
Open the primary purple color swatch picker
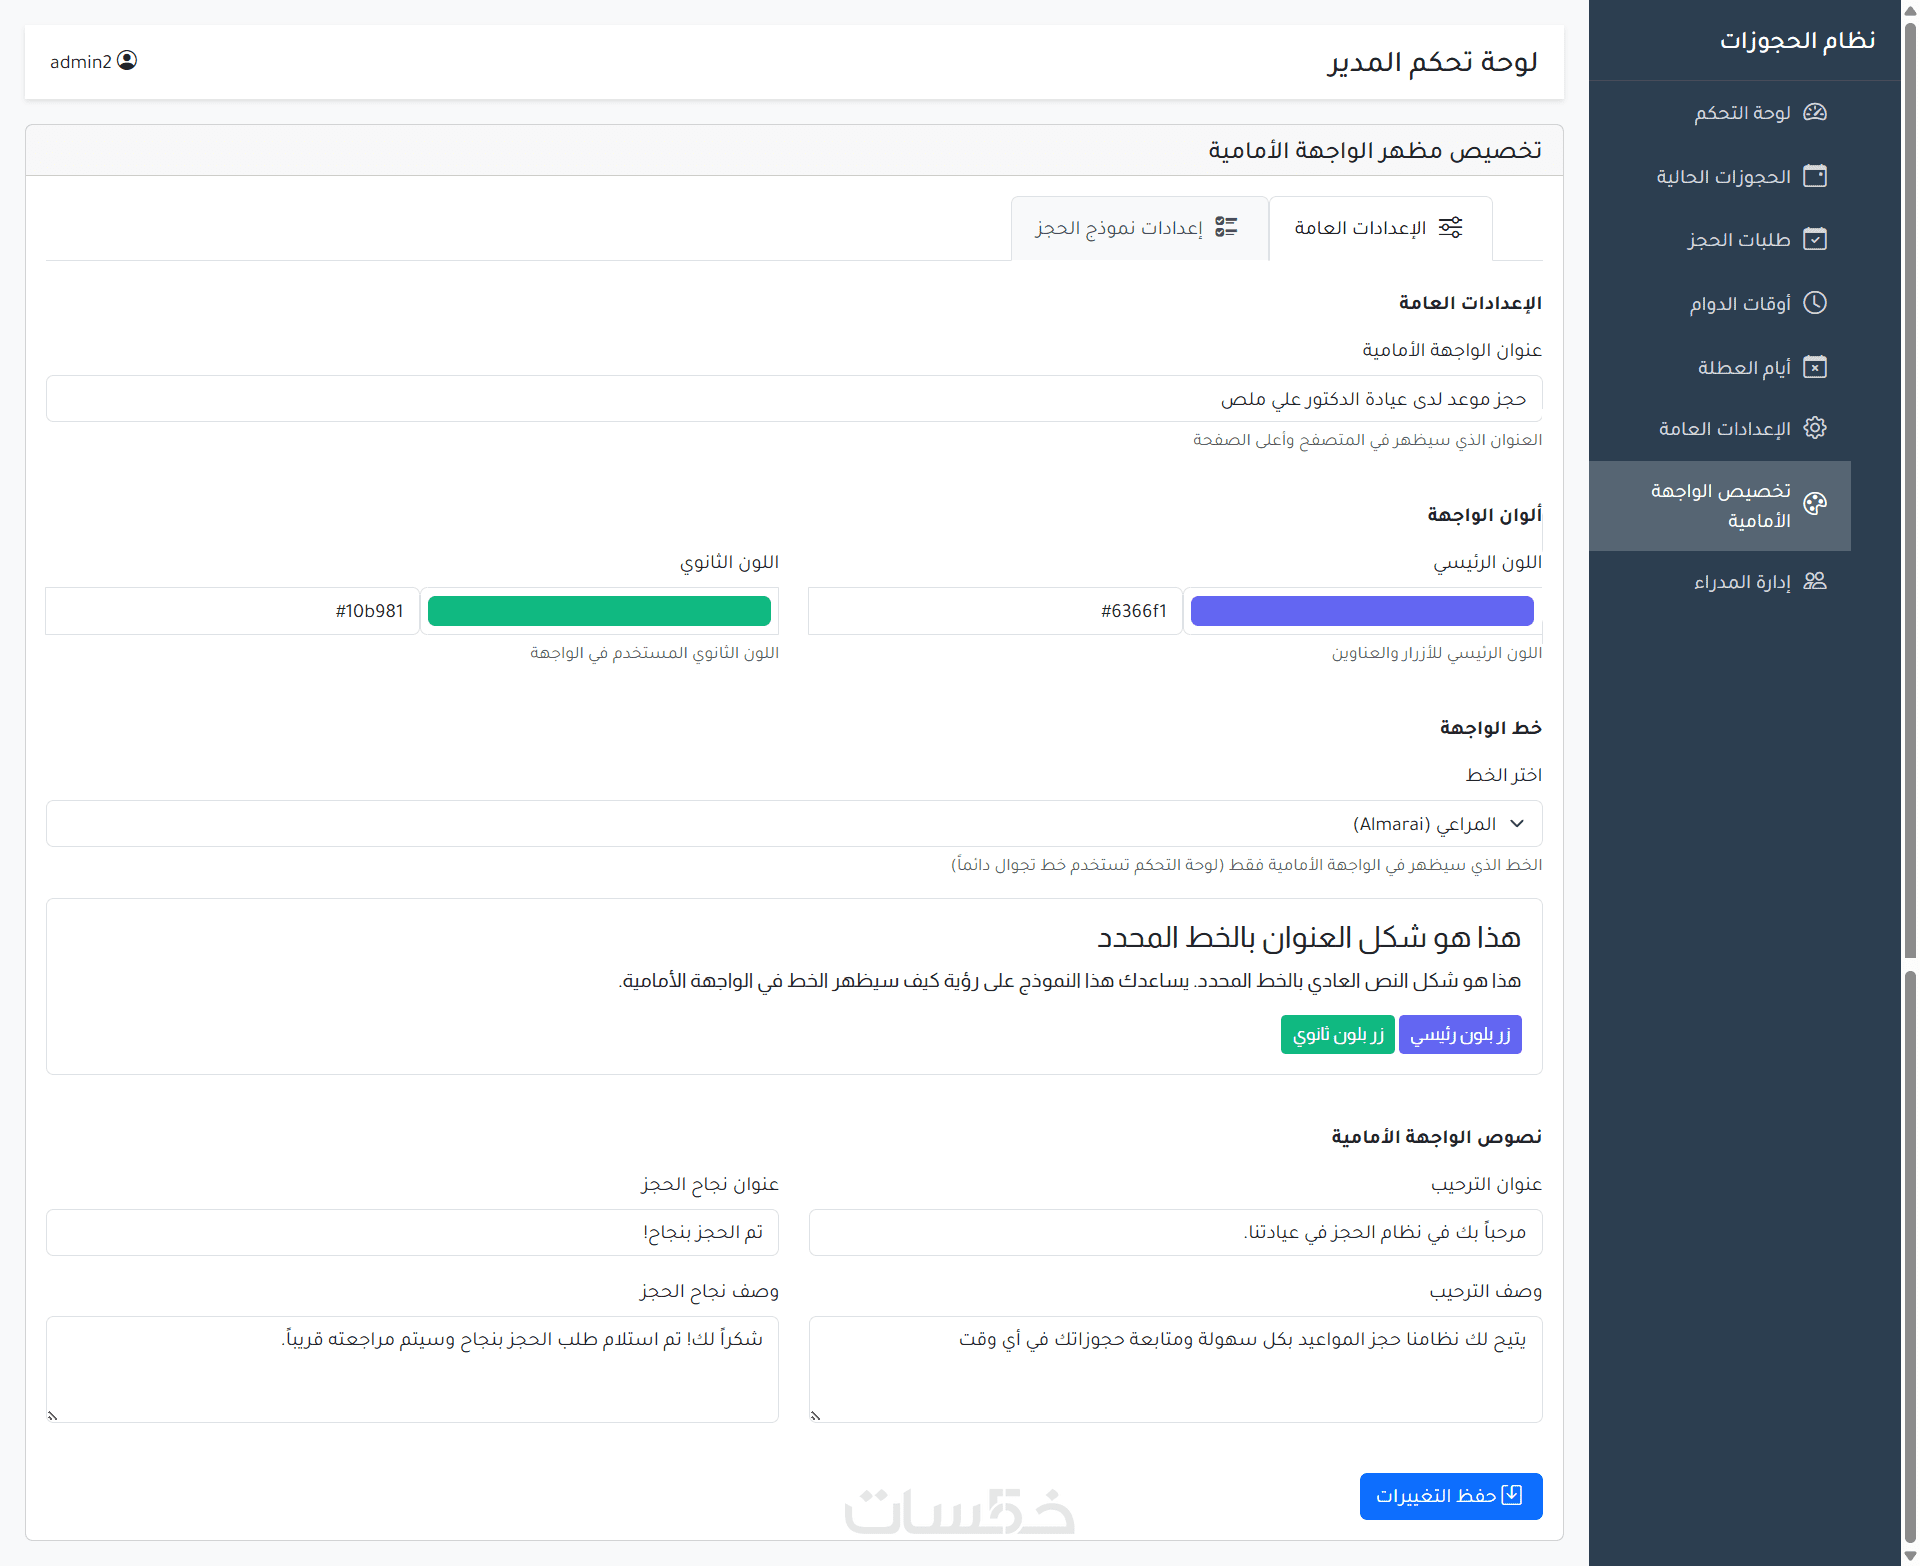coord(1362,611)
